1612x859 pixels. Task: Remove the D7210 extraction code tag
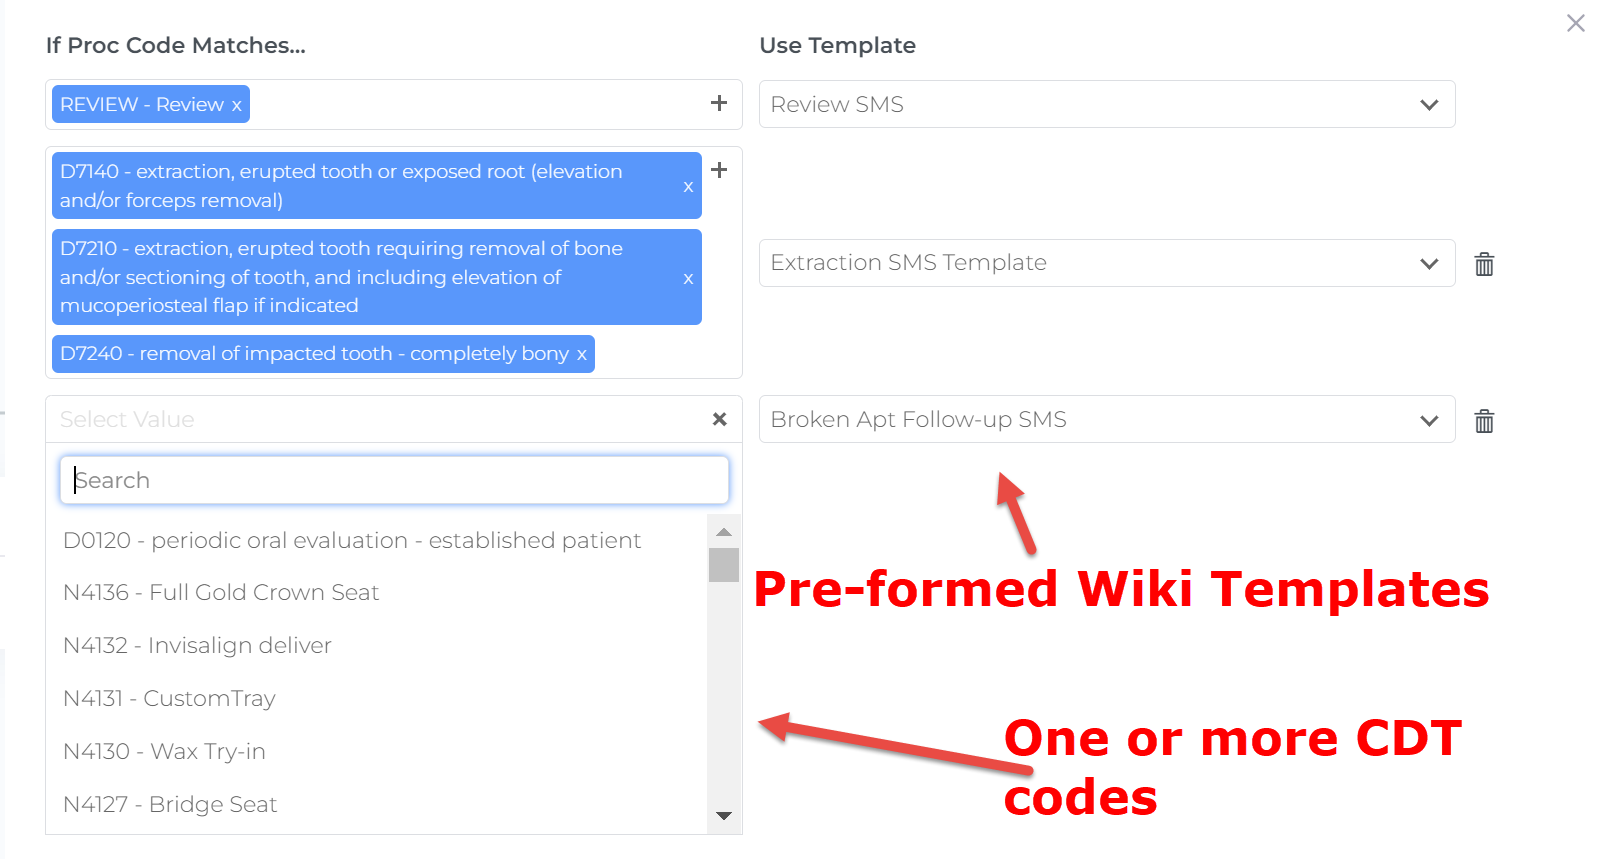[688, 279]
